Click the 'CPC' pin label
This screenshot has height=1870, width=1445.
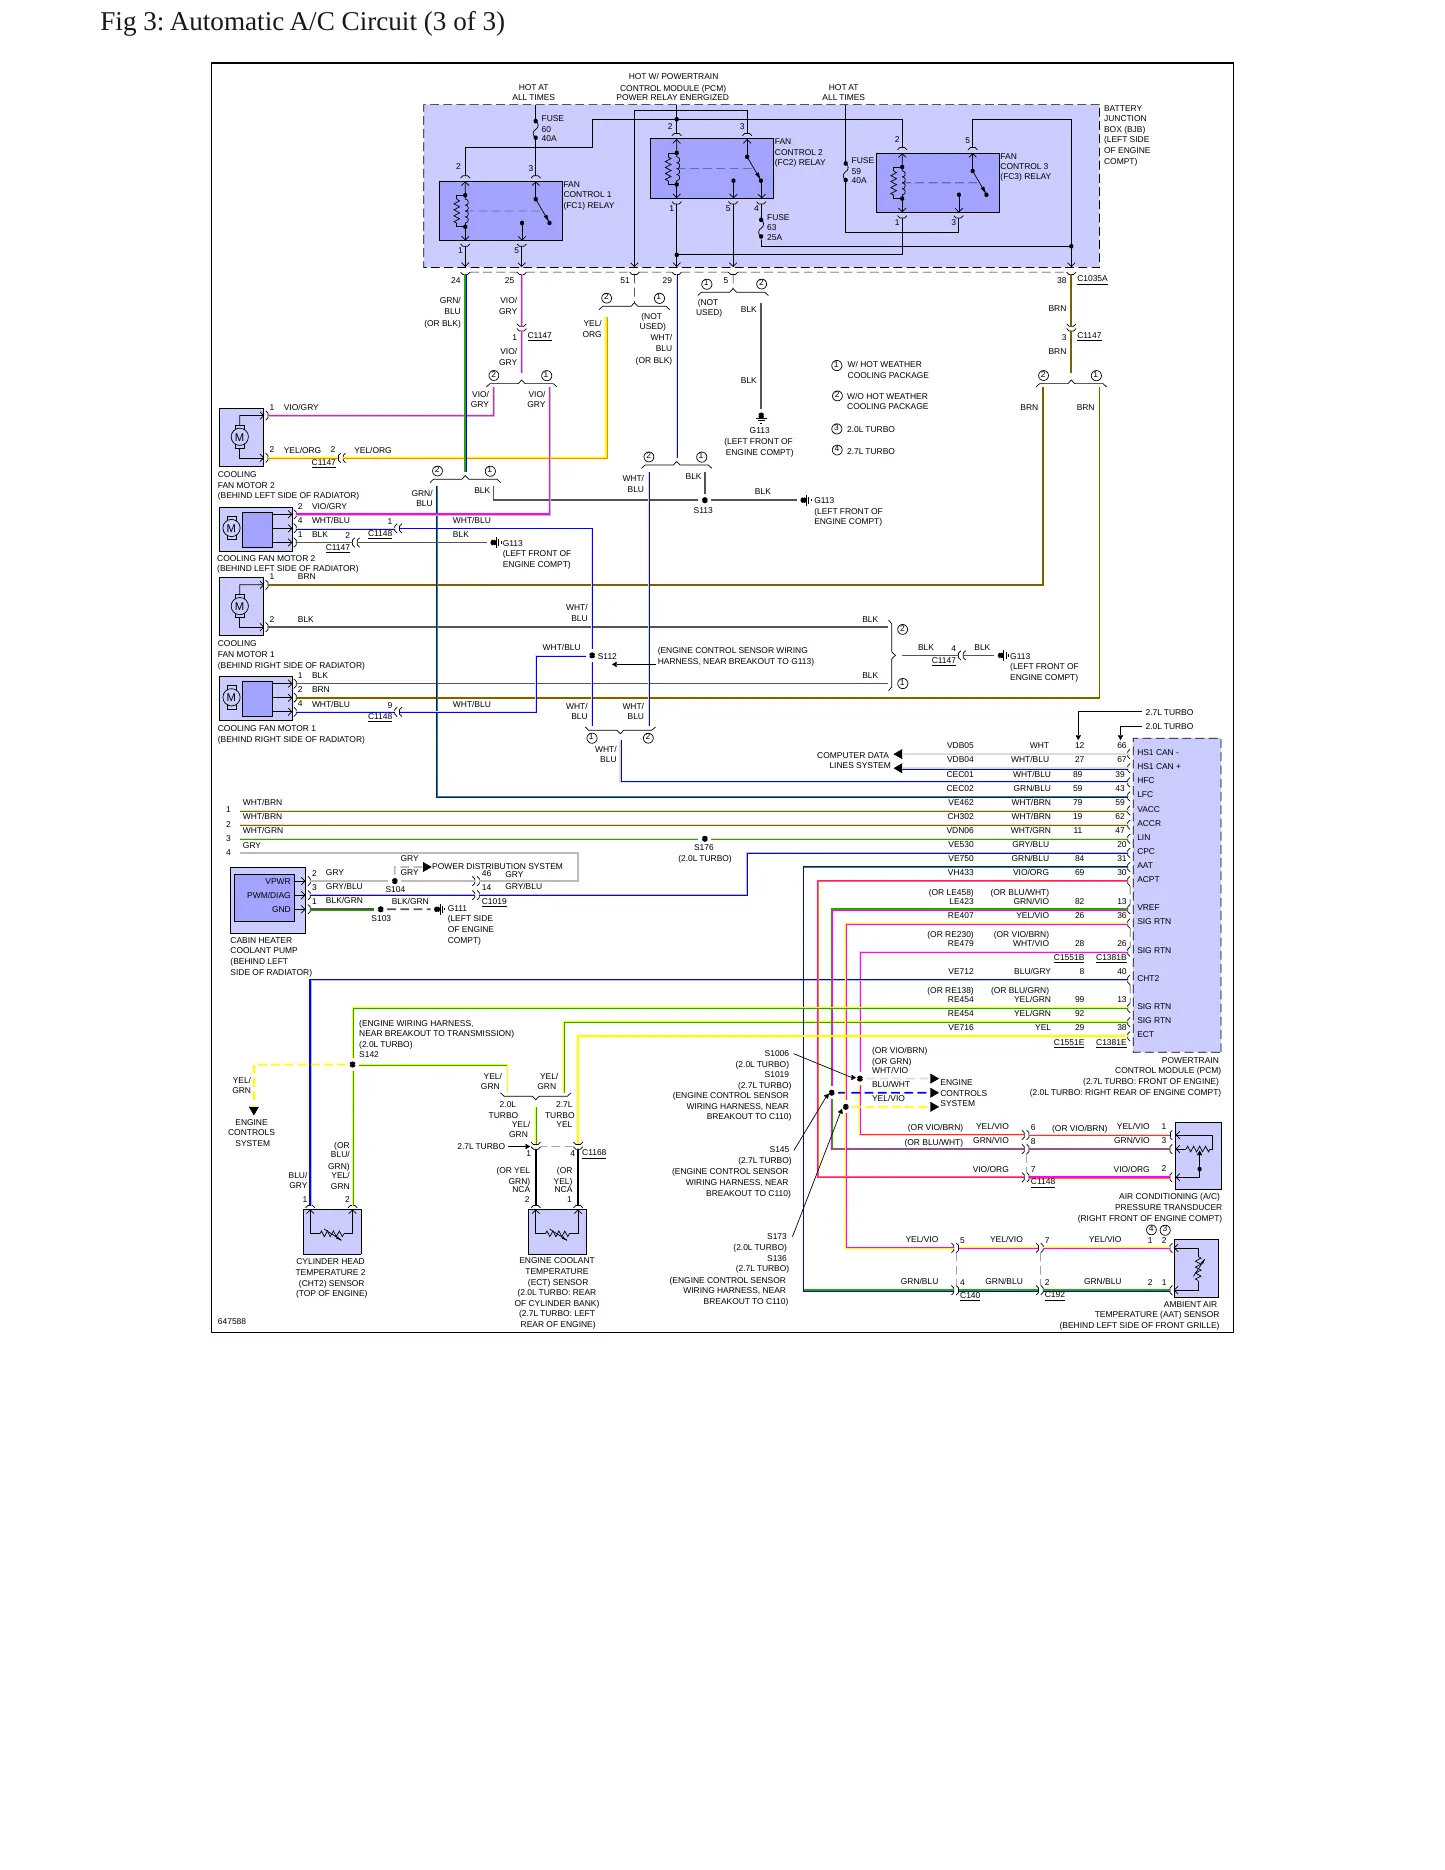(1146, 851)
